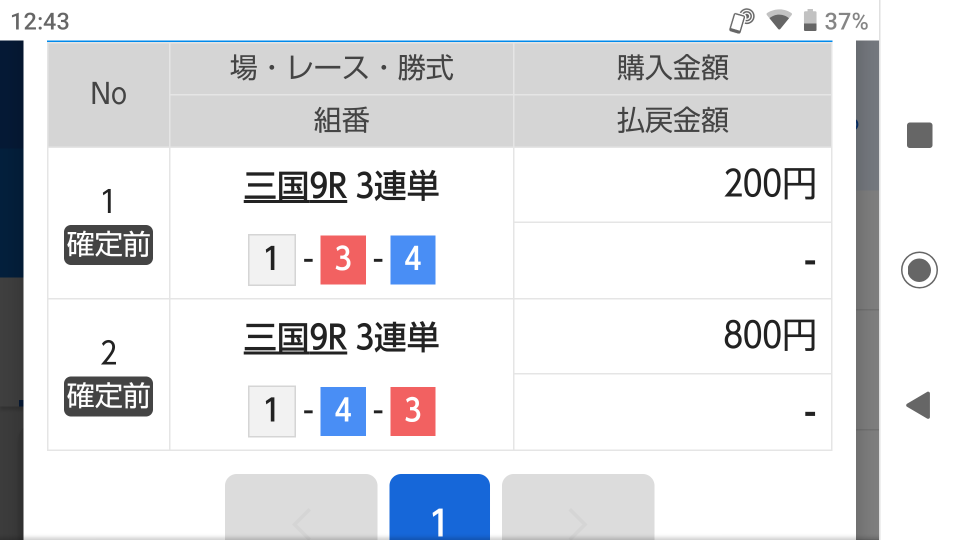Viewport: 960px width, 540px height.
Task: Click the 800円 purchase amount cell
Action: tap(672, 336)
